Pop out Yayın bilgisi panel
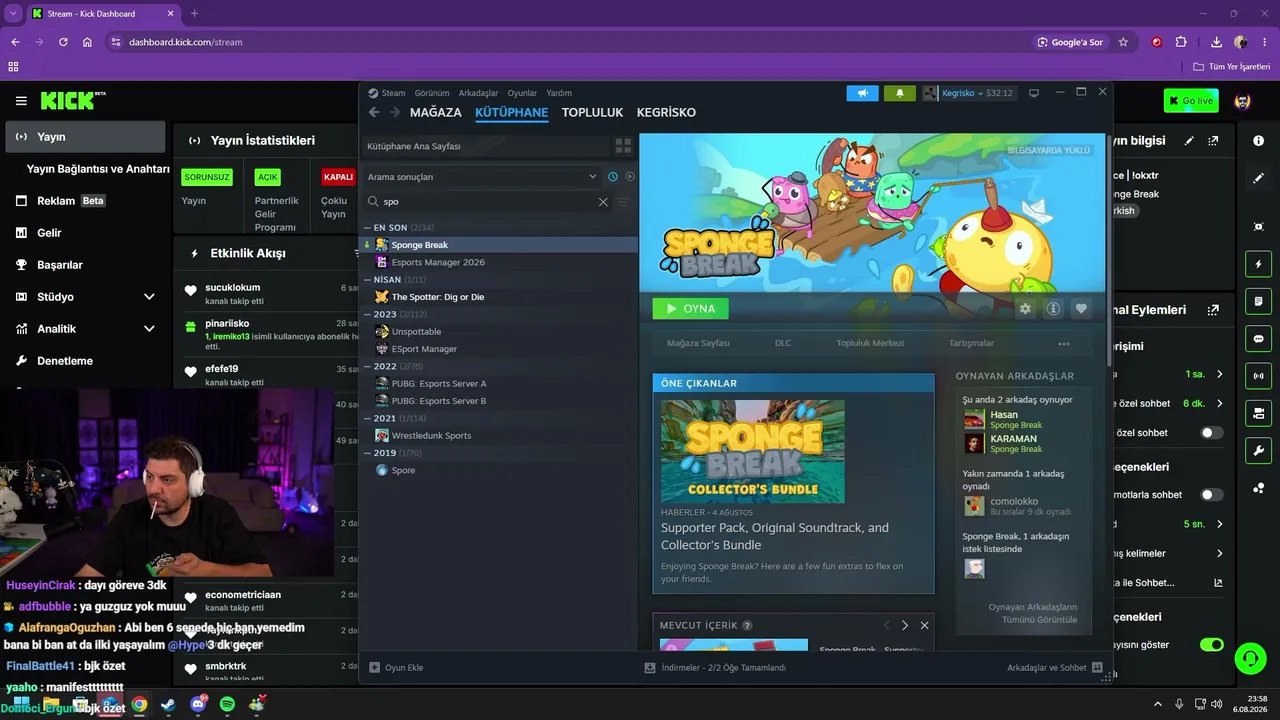Viewport: 1280px width, 720px height. point(1213,141)
